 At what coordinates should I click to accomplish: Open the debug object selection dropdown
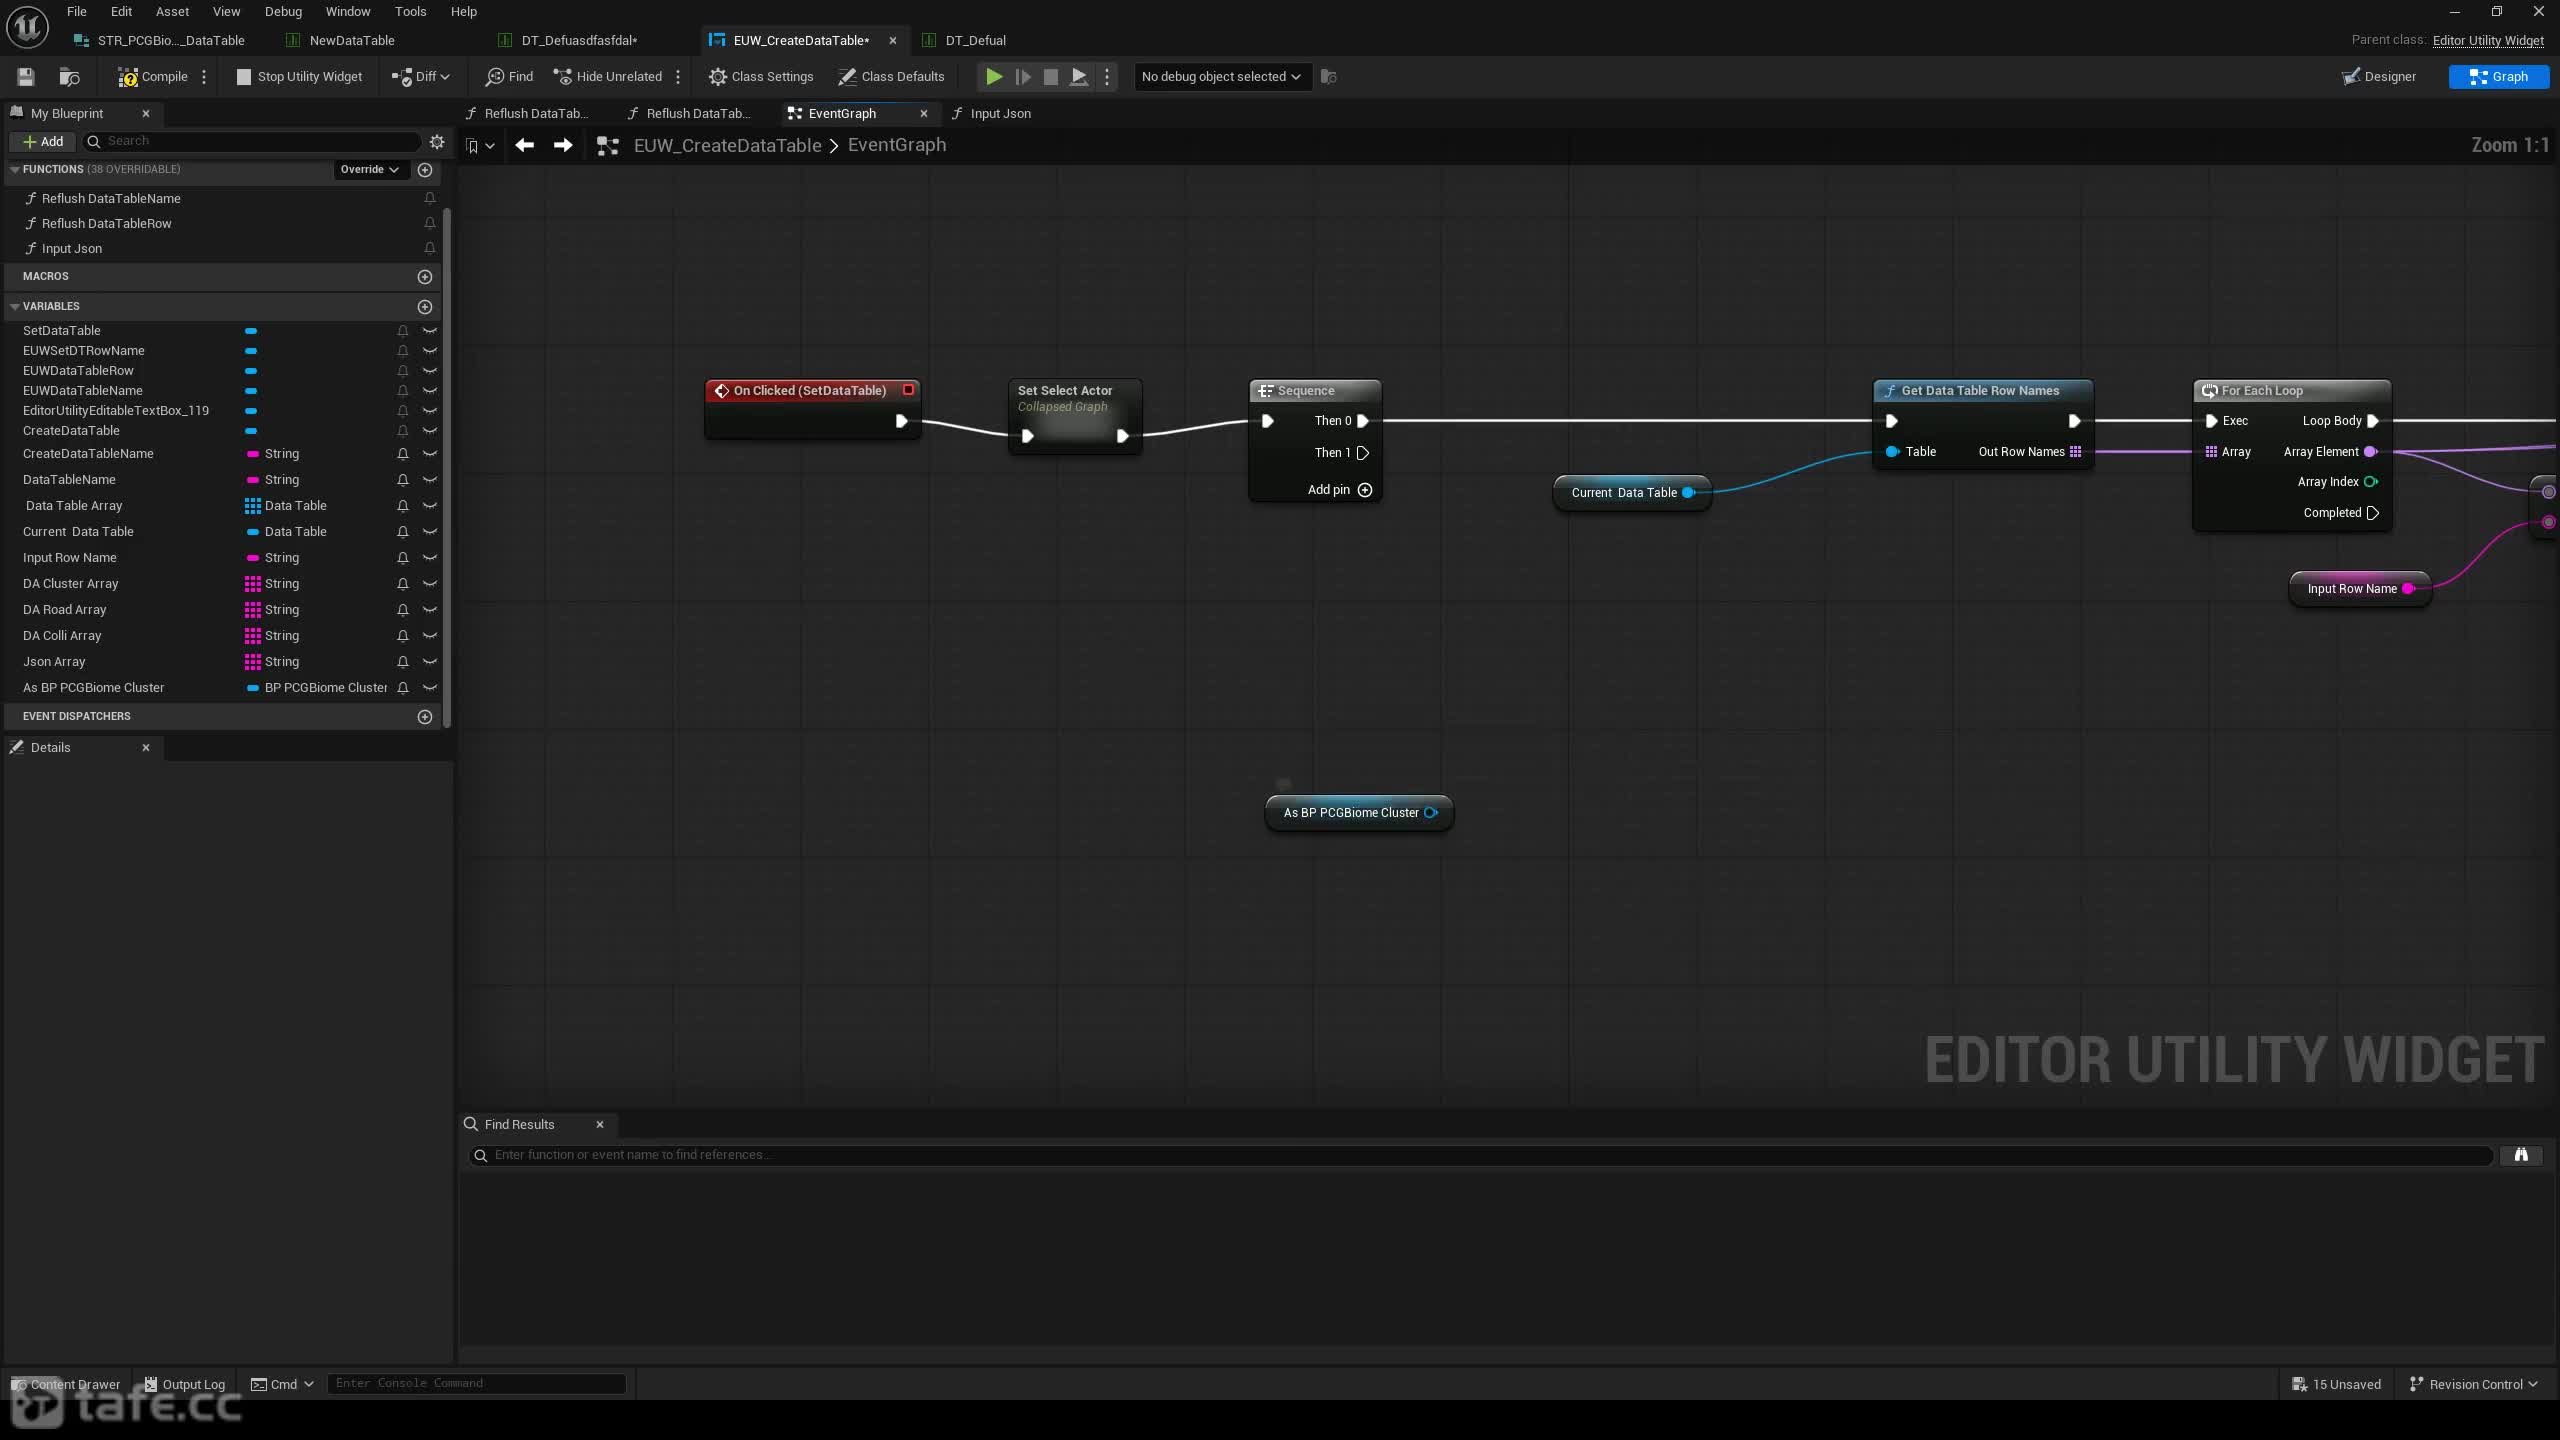click(1220, 77)
